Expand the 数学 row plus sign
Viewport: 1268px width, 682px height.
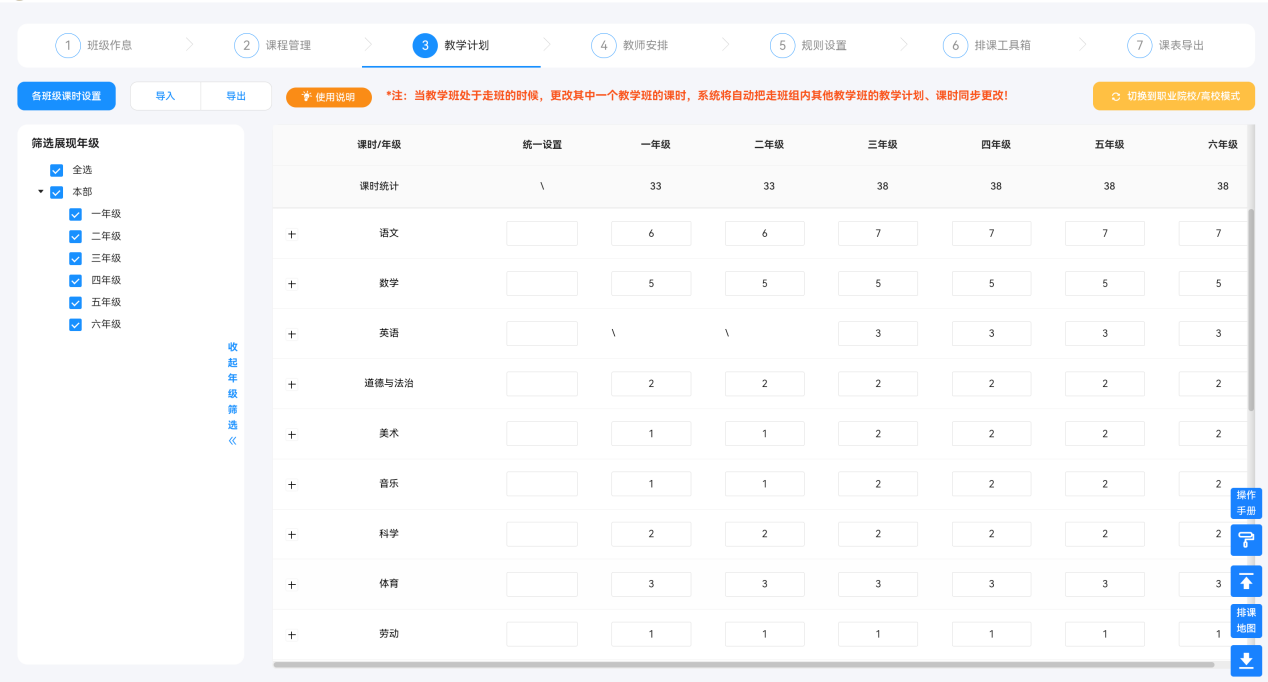[292, 284]
